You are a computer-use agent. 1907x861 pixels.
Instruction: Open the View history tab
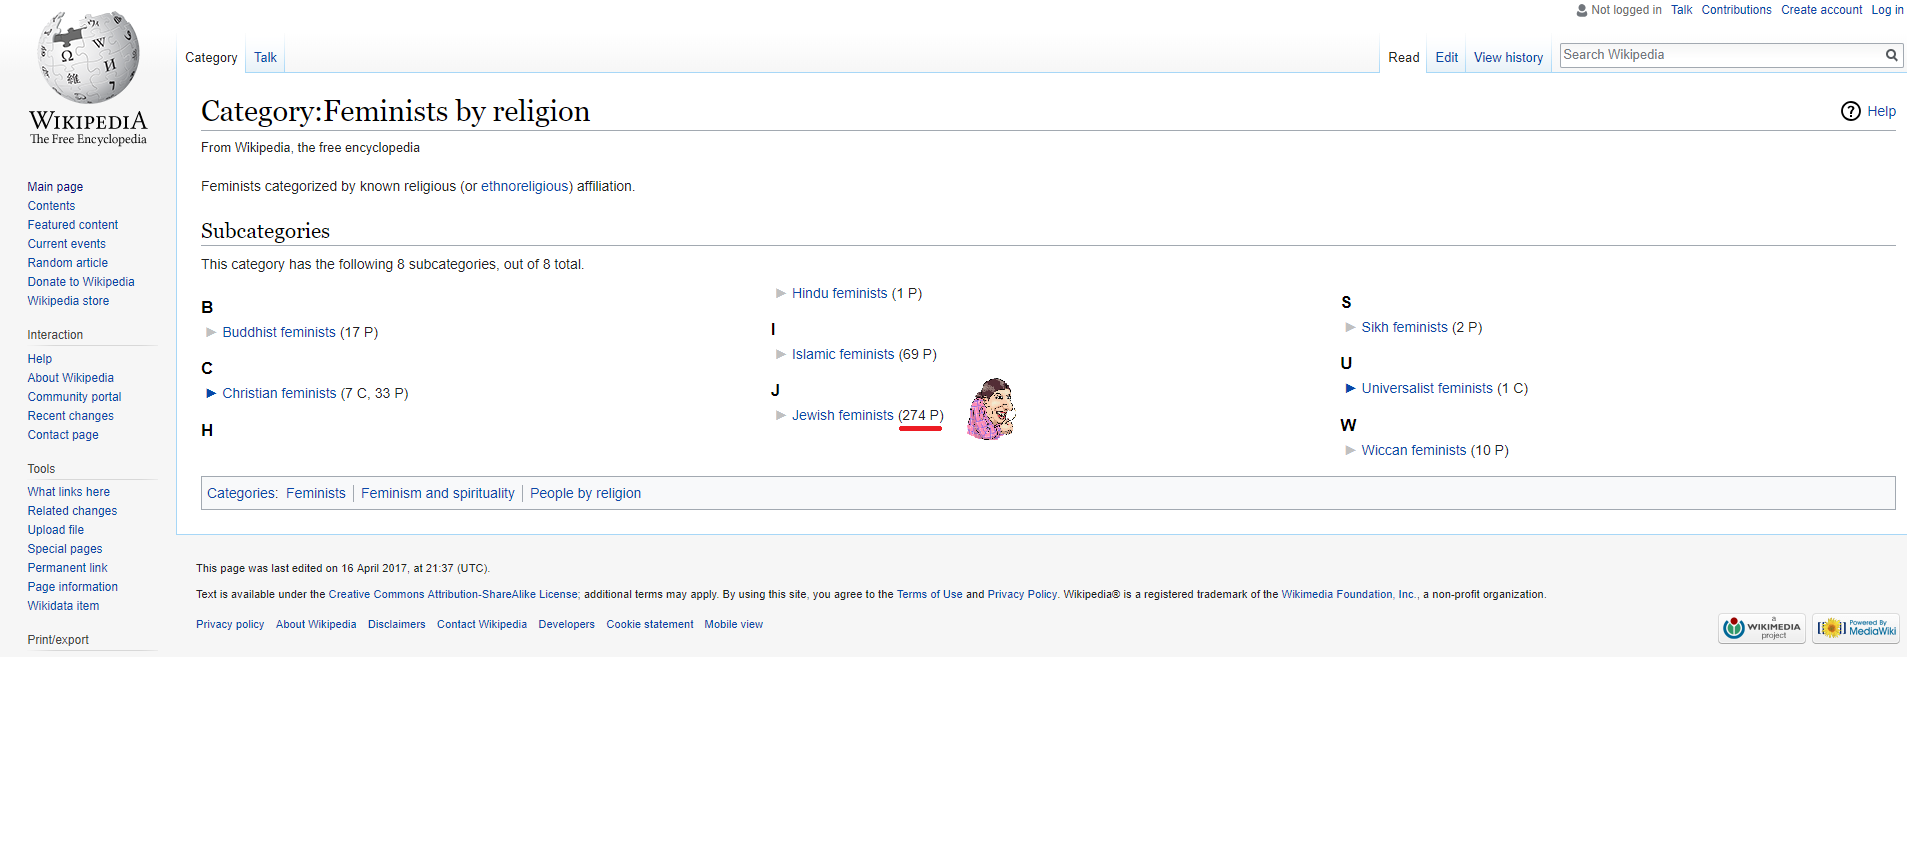pyautogui.click(x=1508, y=57)
